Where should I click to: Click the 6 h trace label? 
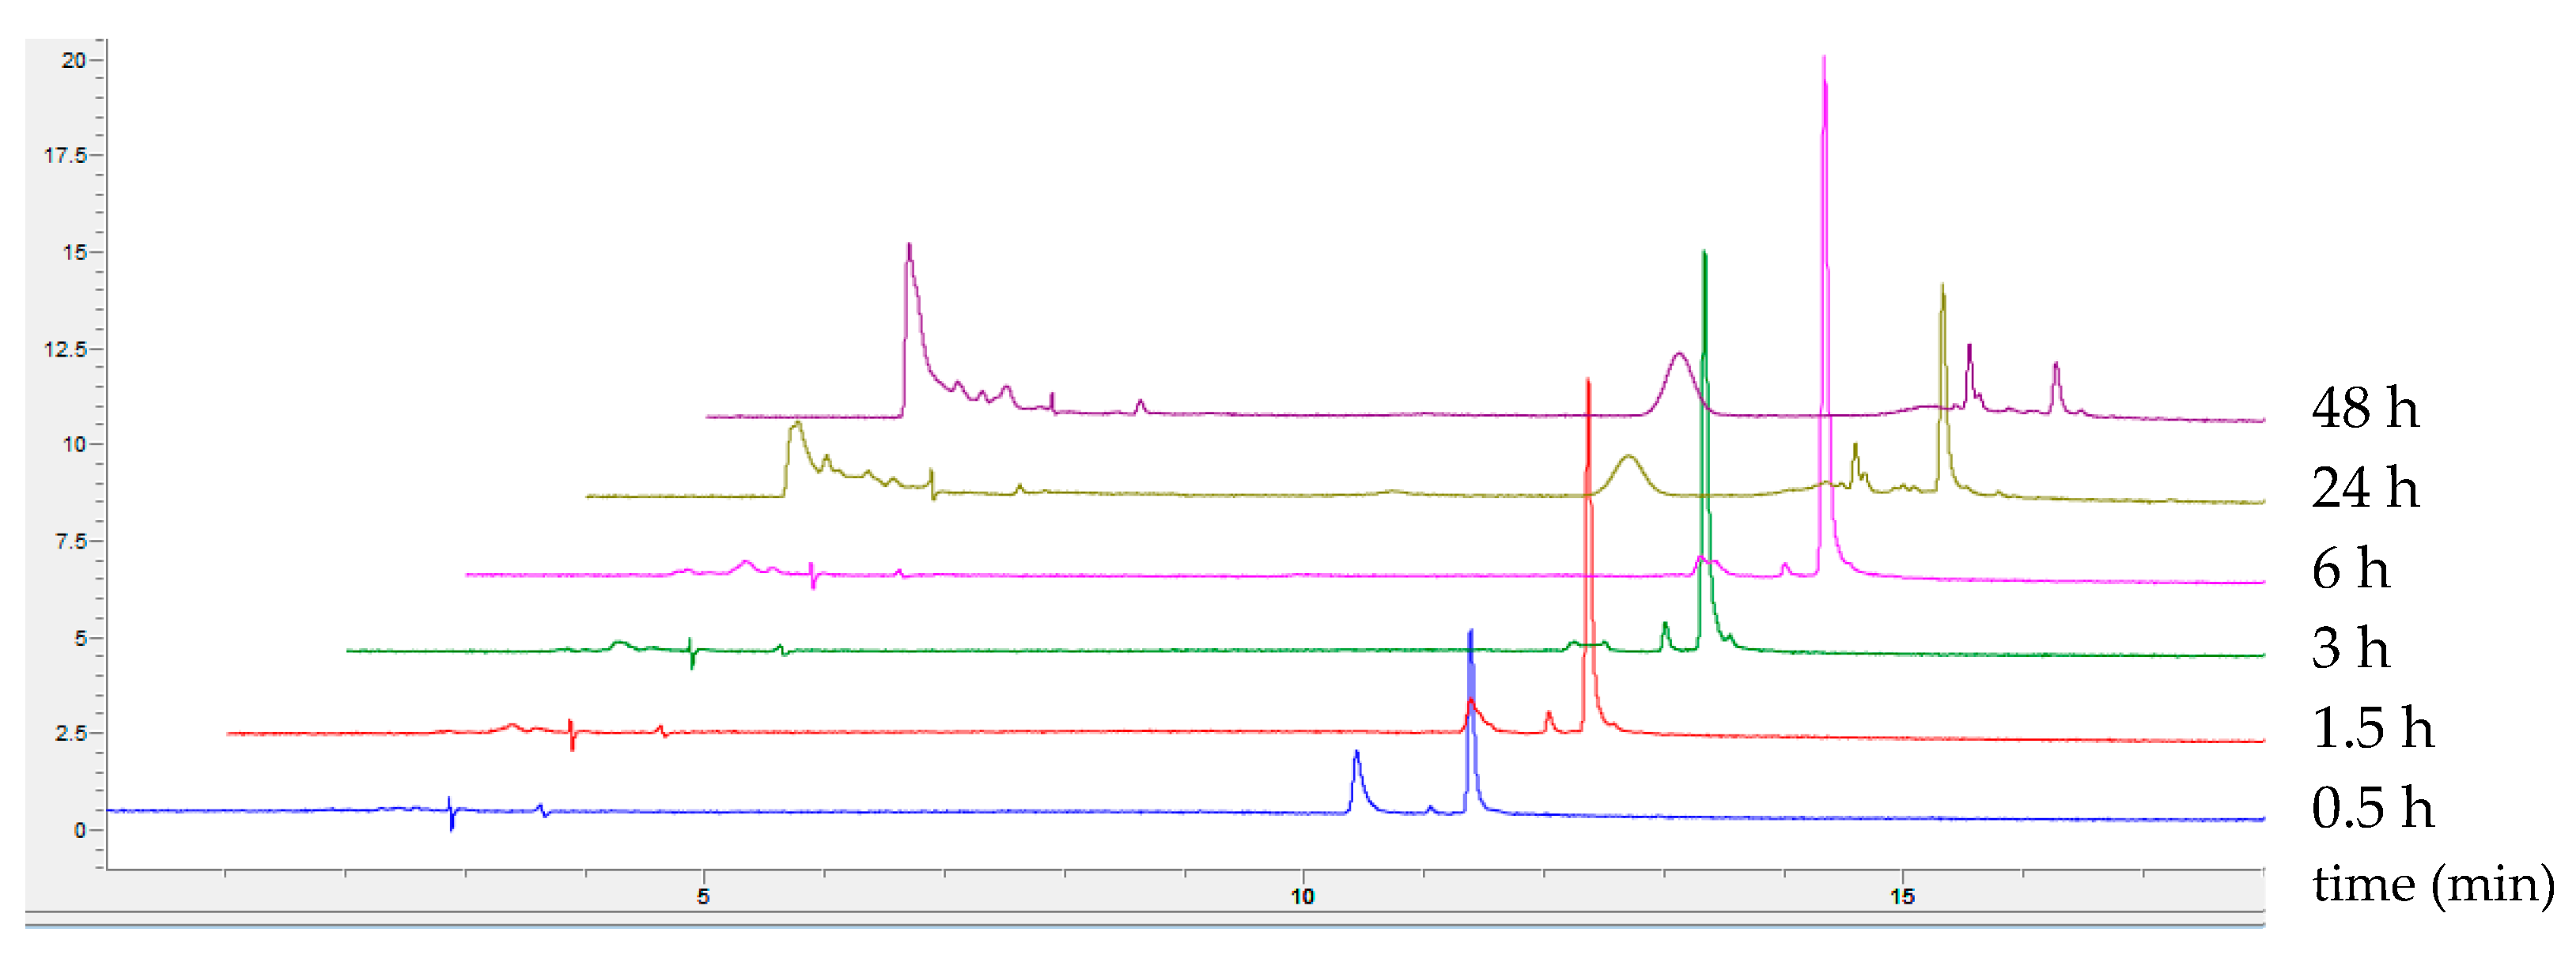(x=2350, y=568)
